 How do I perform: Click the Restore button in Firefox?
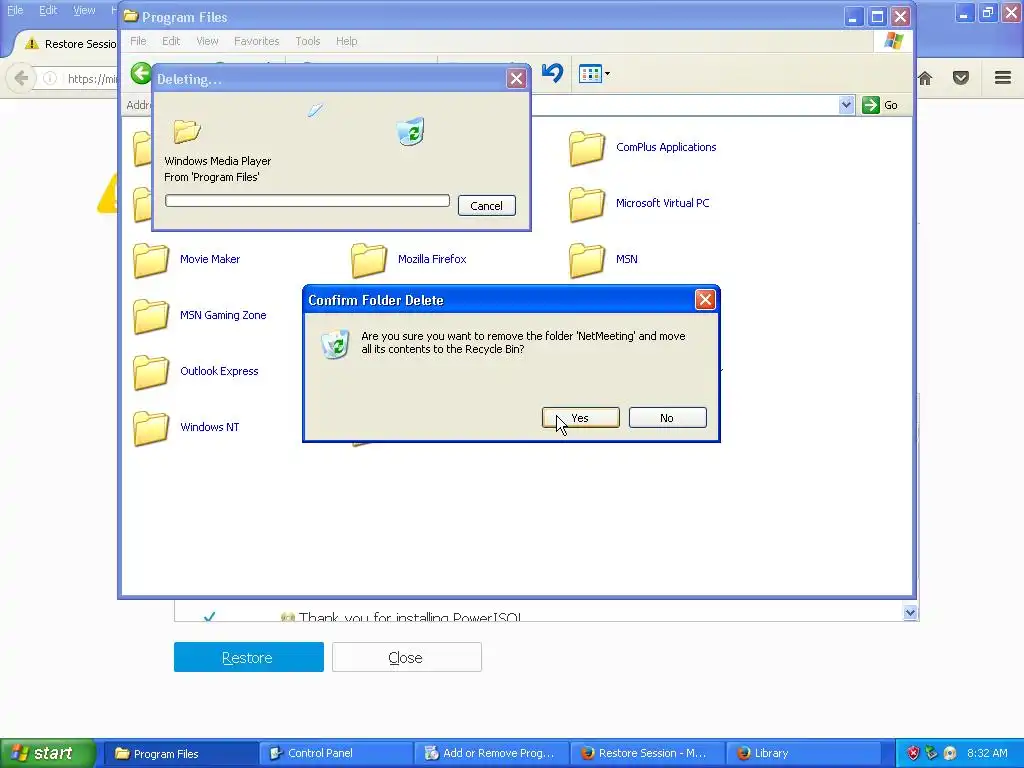coord(249,657)
